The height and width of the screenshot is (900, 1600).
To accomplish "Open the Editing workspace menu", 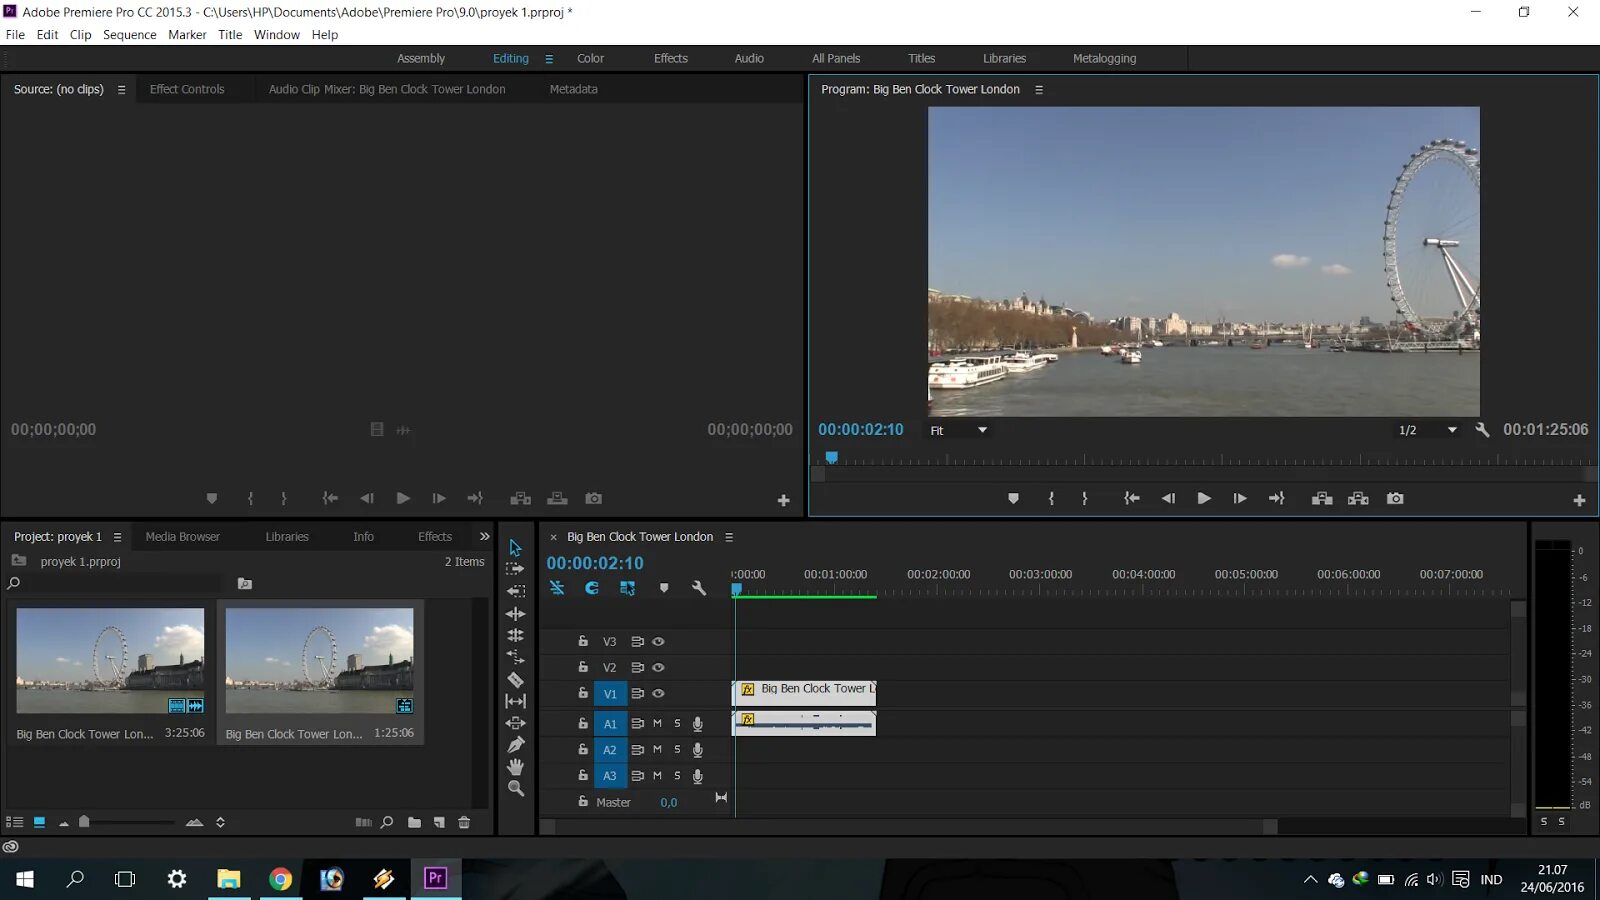I will tap(549, 59).
